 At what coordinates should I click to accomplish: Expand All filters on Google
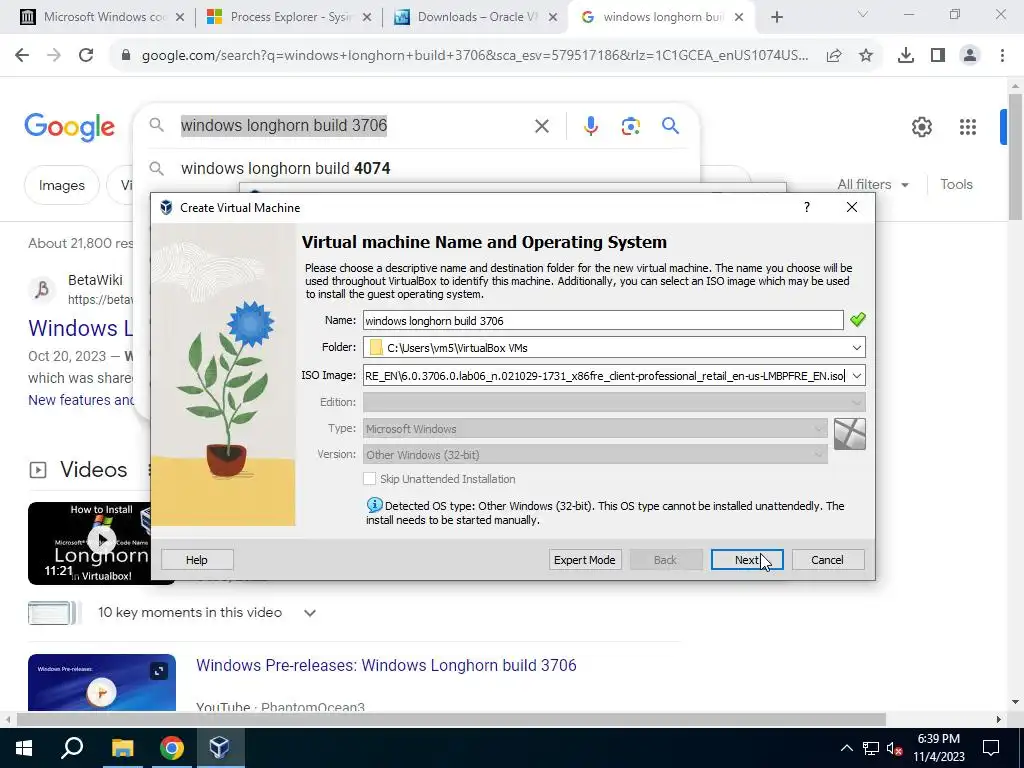872,184
